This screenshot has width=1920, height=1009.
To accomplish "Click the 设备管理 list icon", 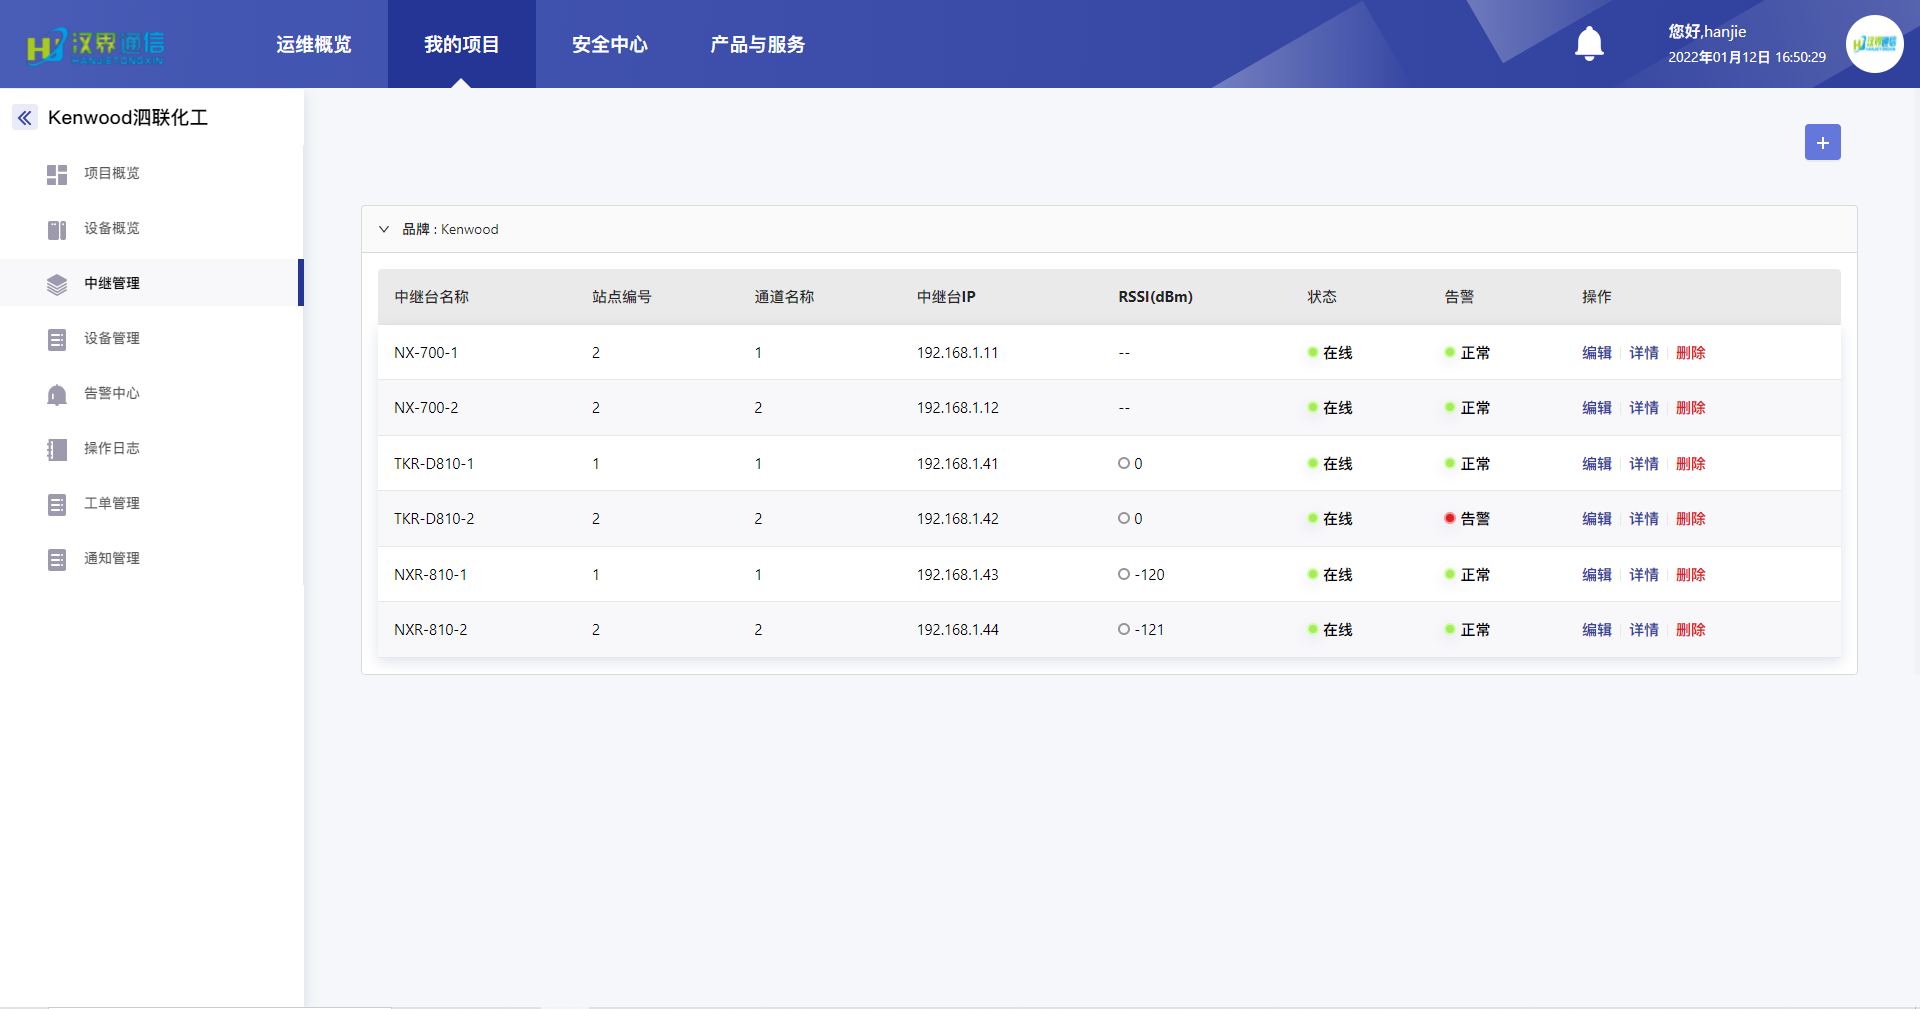I will (57, 339).
